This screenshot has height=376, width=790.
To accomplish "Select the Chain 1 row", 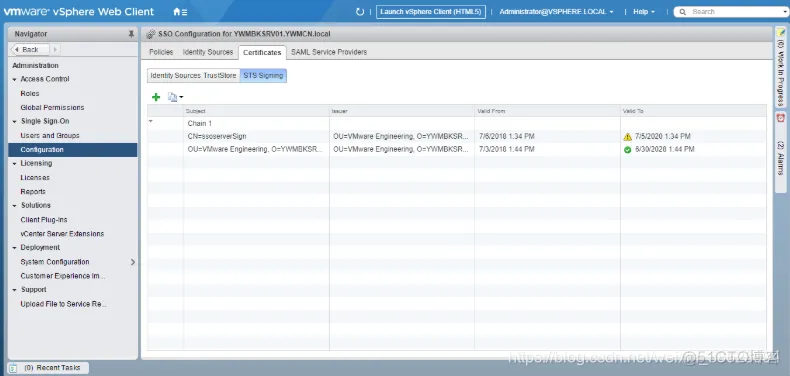I will click(456, 123).
